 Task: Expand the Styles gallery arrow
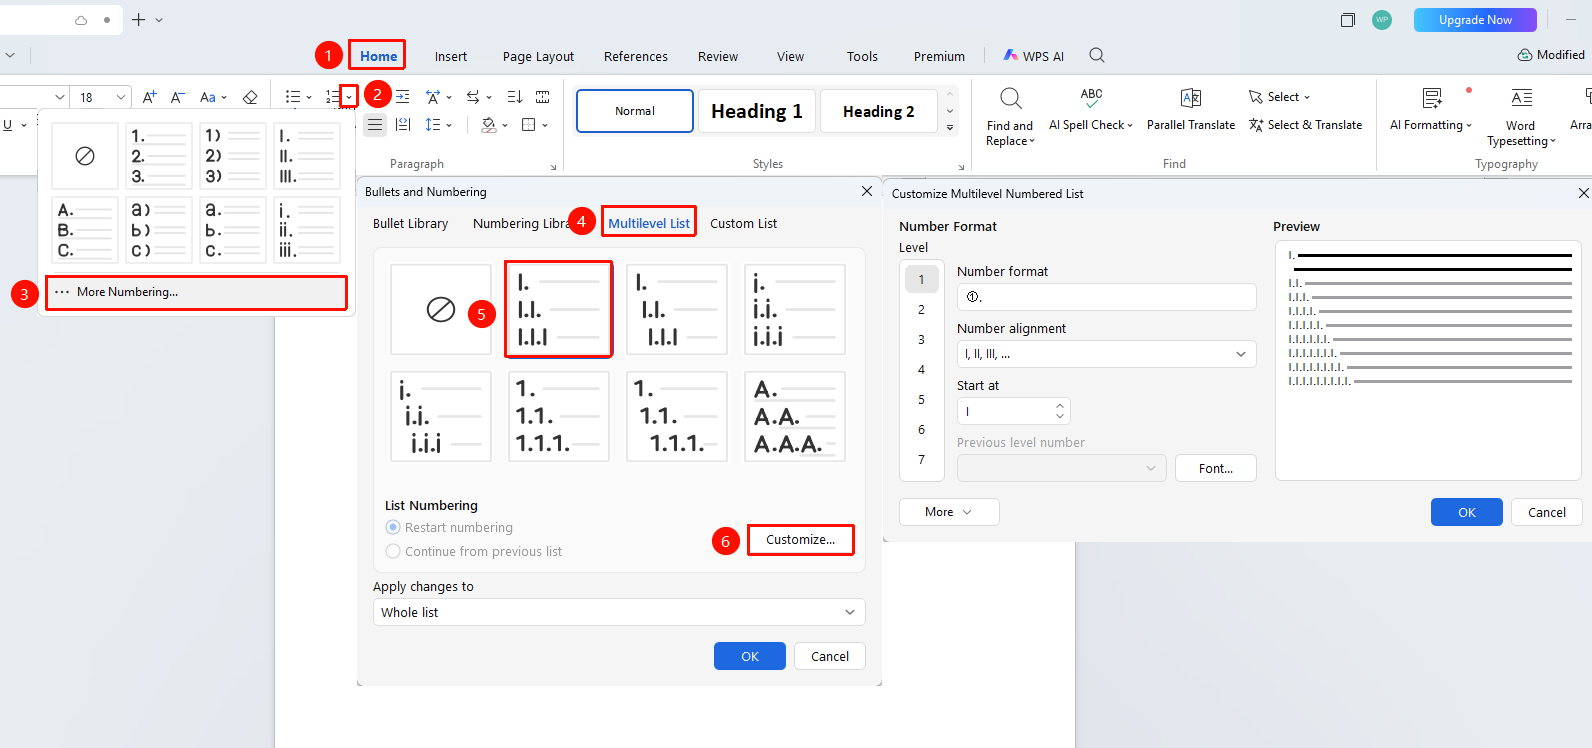(x=950, y=127)
